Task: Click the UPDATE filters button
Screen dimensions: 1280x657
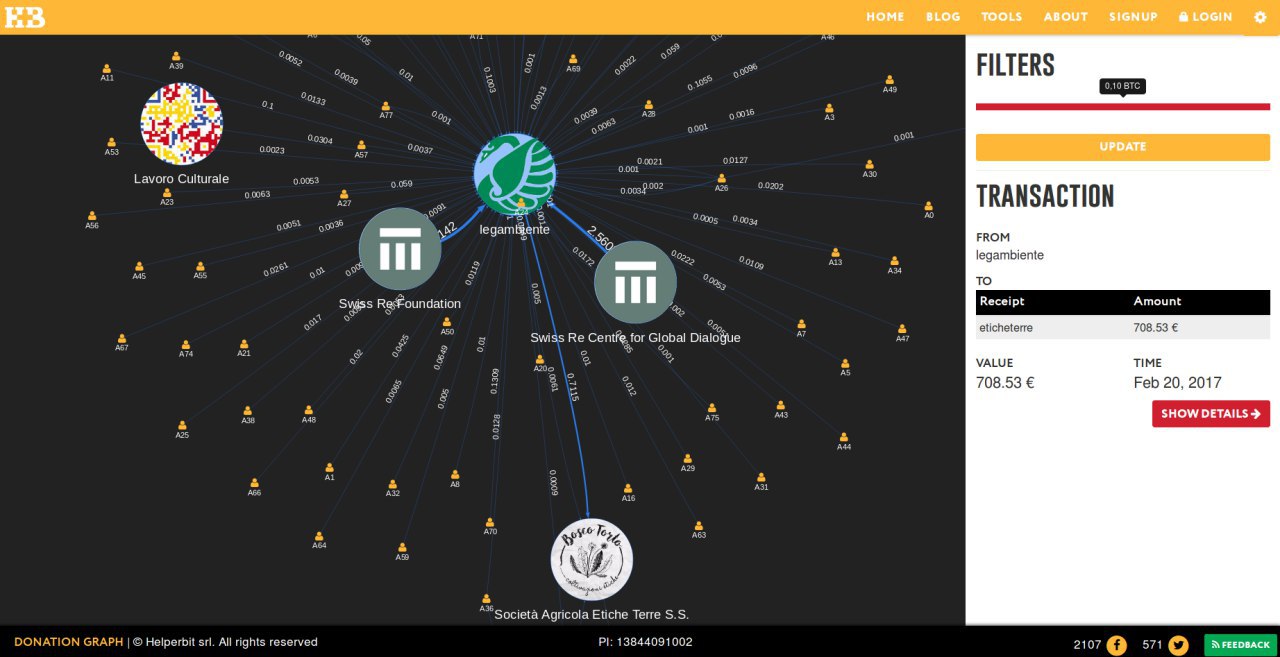Action: point(1123,147)
